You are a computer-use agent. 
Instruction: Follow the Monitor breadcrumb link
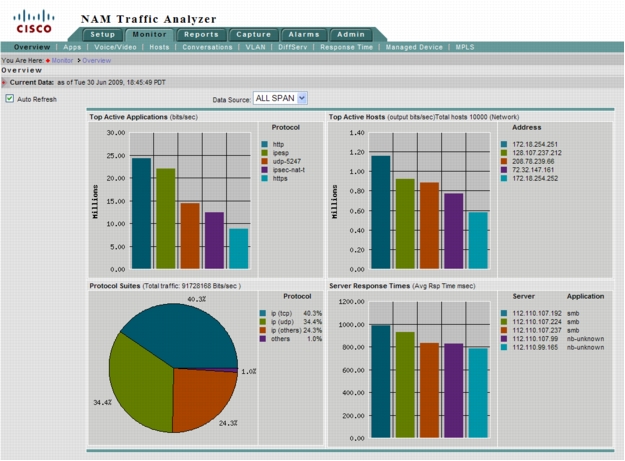(x=62, y=61)
